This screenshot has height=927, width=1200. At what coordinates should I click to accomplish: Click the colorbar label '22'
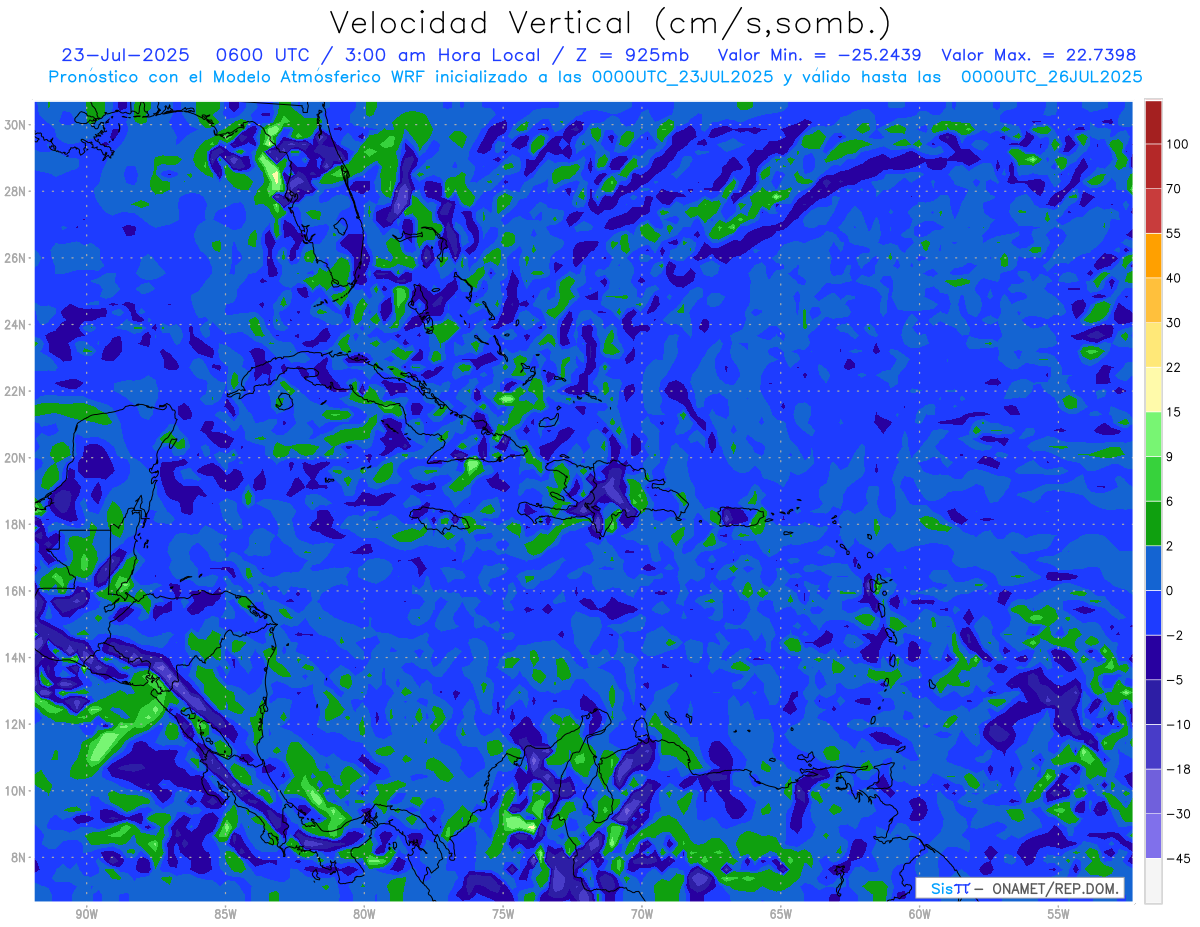pyautogui.click(x=1174, y=367)
